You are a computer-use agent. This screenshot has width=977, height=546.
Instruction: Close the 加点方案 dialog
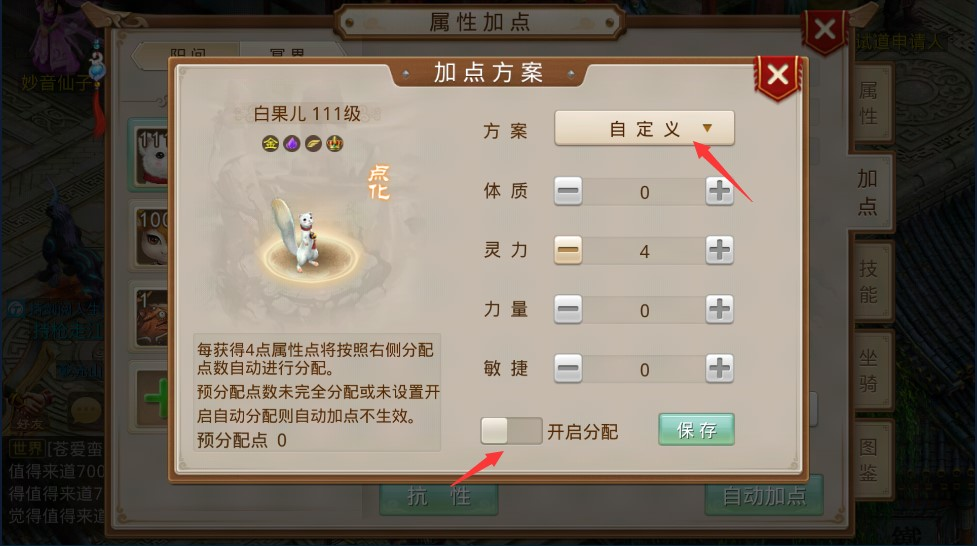[777, 77]
